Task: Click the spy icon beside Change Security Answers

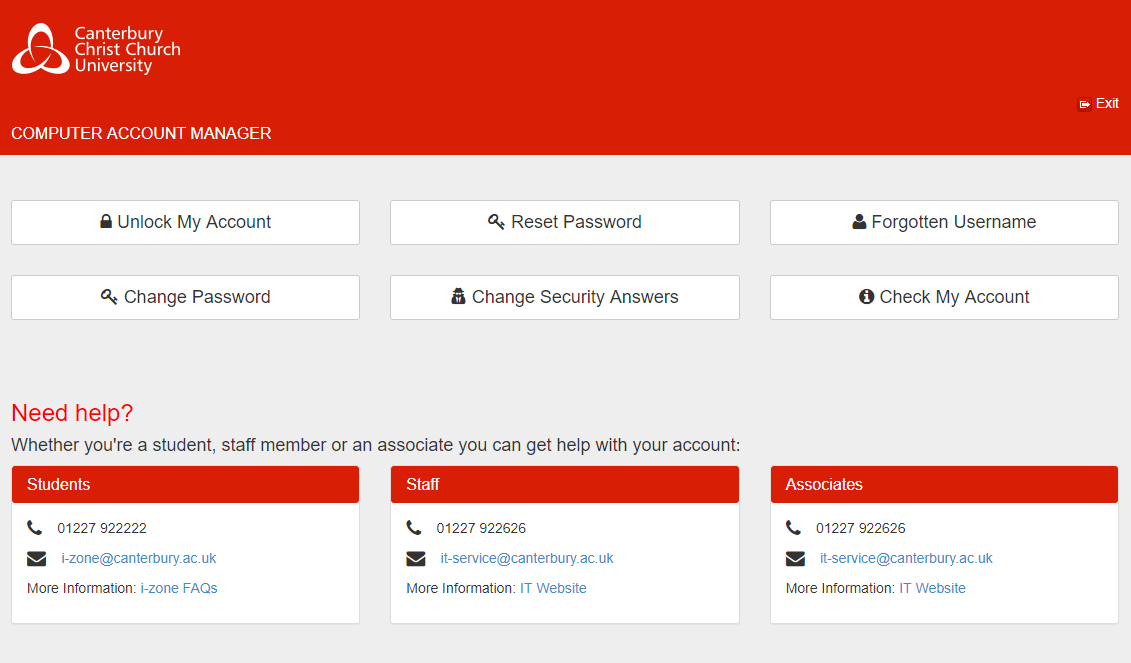Action: point(459,297)
